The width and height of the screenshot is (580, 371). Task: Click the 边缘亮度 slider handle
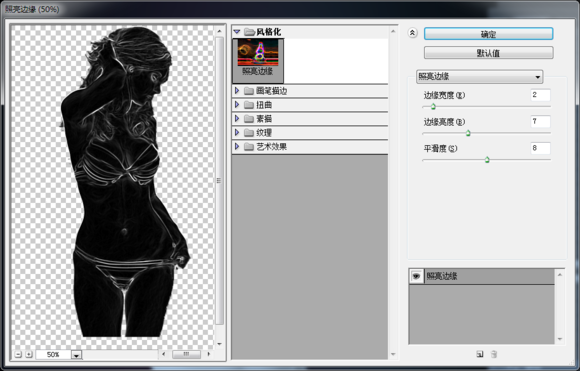pos(468,133)
